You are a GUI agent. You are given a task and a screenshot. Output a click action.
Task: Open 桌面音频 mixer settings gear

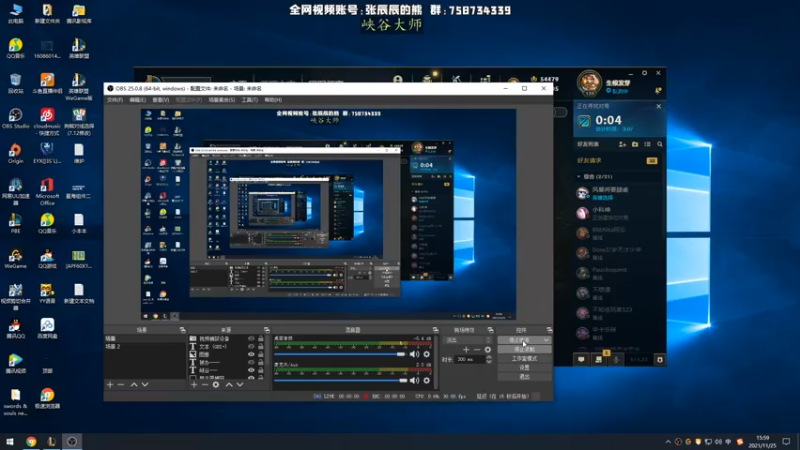click(427, 354)
